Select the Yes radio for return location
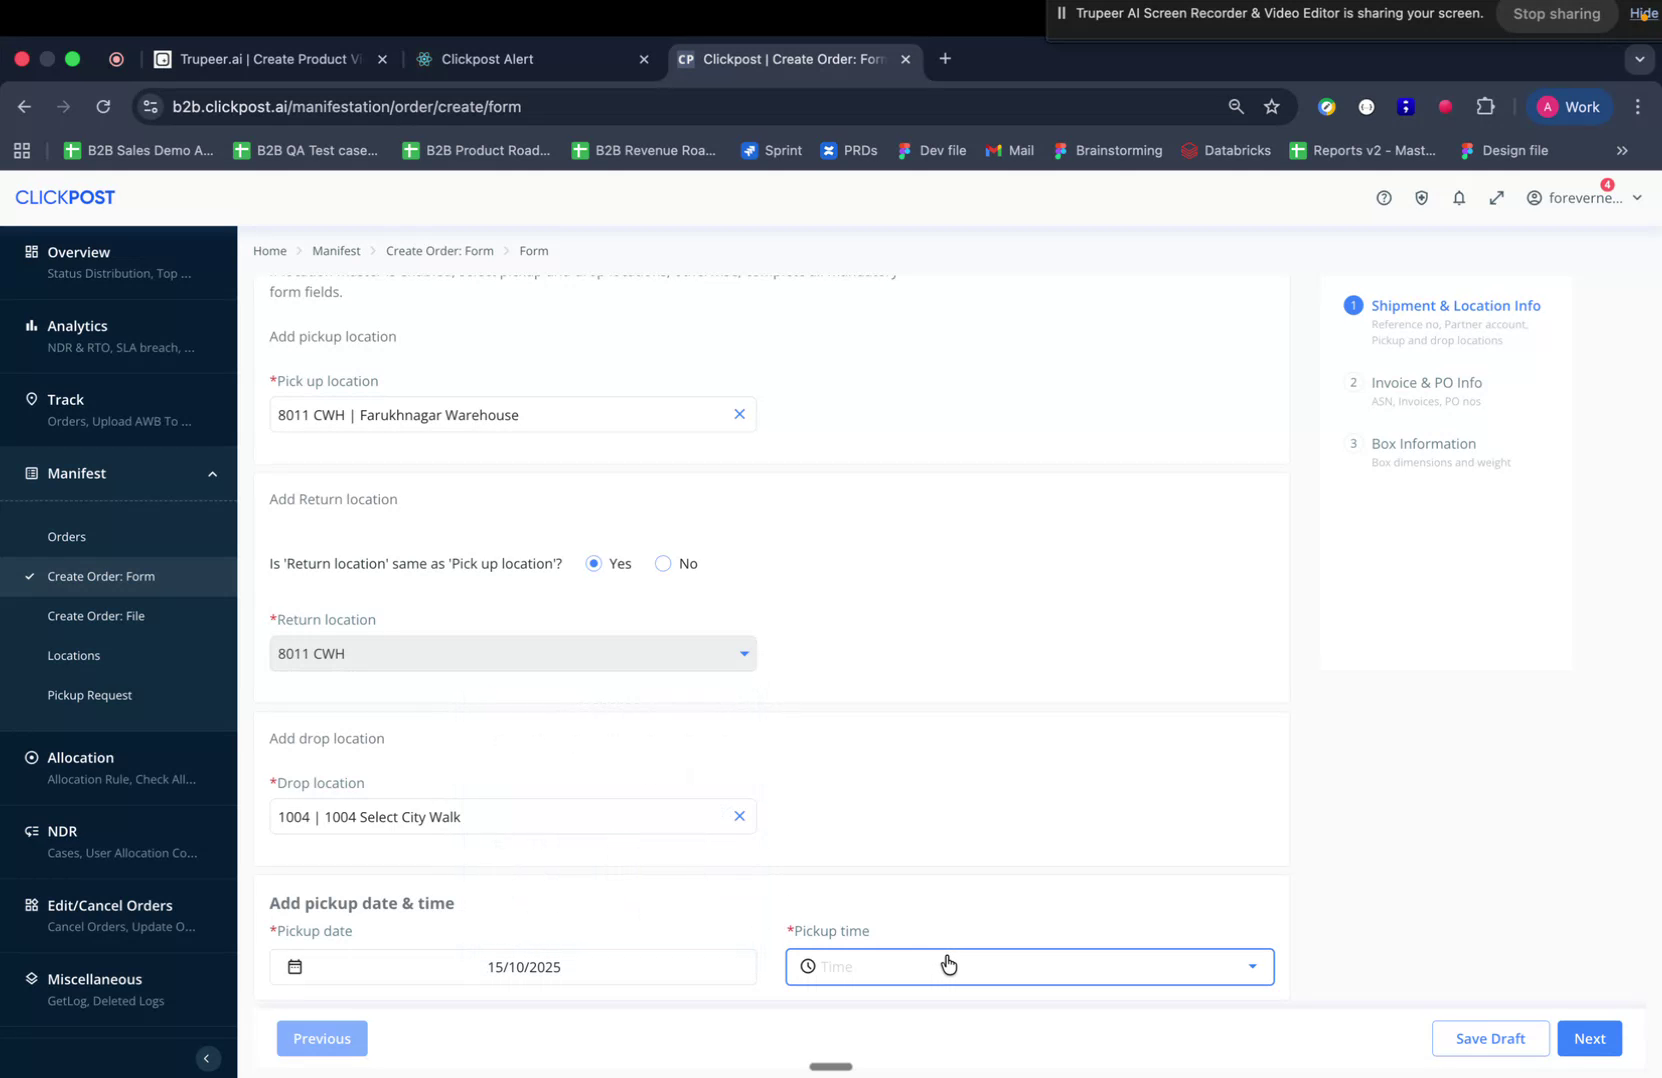Image resolution: width=1662 pixels, height=1078 pixels. pos(594,563)
